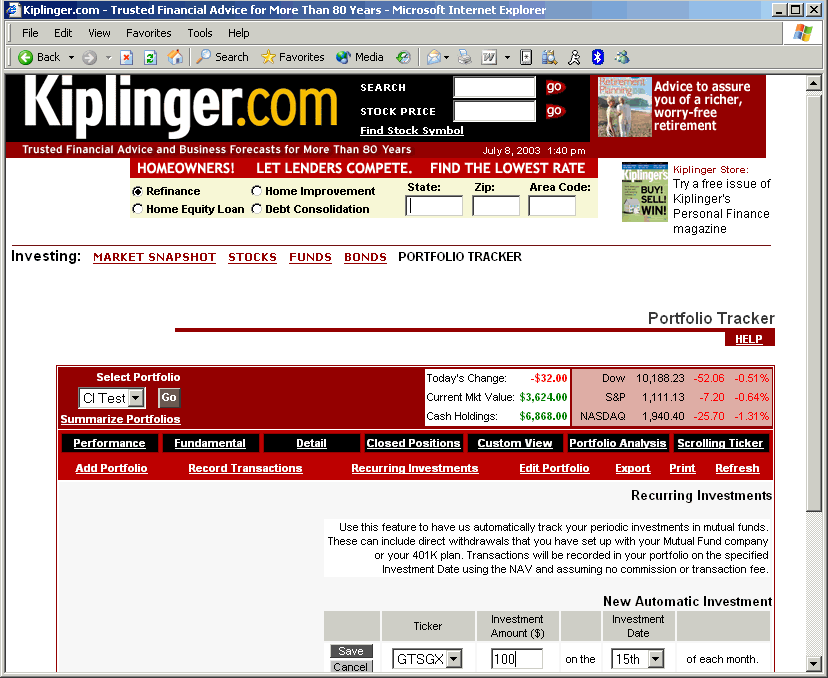Click the Print icon

point(463,57)
